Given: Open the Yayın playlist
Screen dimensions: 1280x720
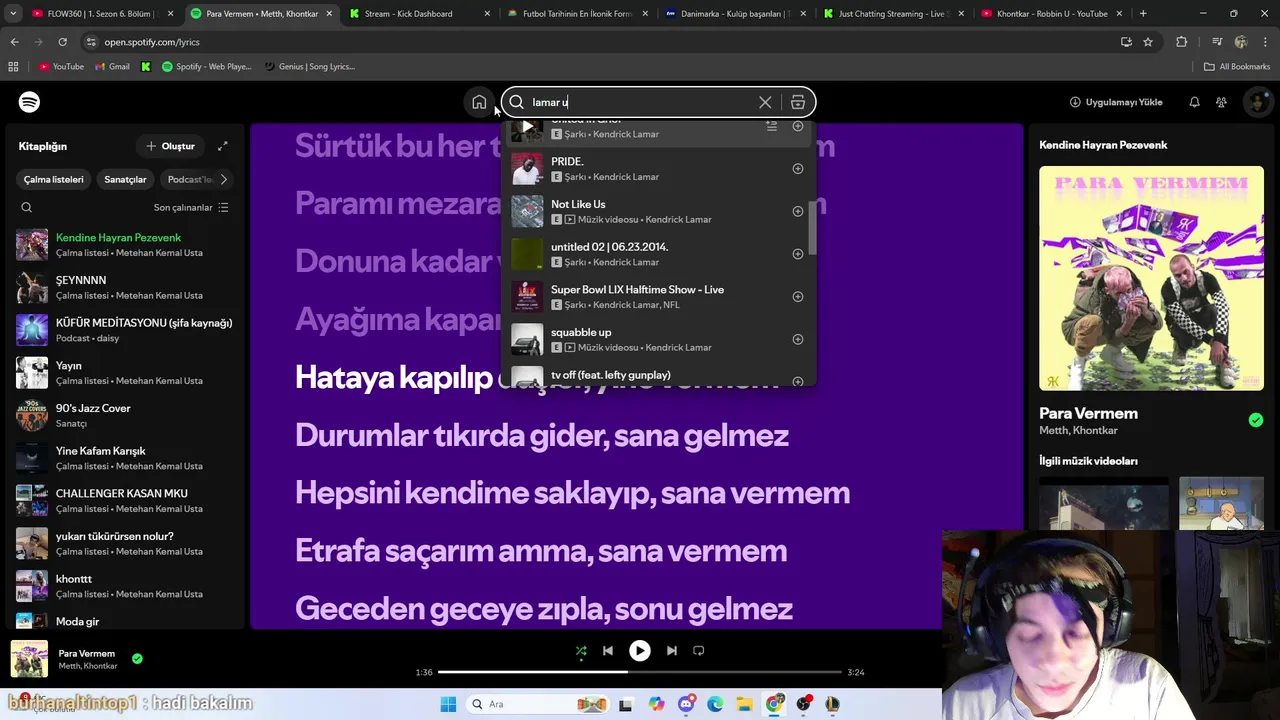Looking at the screenshot, I should (125, 373).
